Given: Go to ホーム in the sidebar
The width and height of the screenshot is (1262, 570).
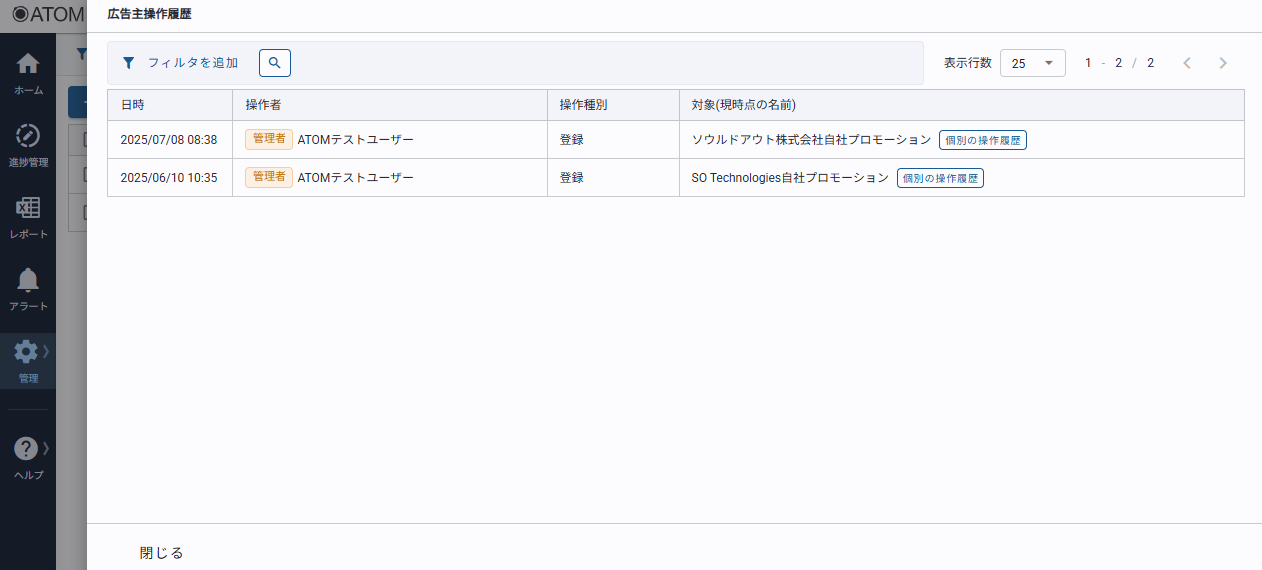Looking at the screenshot, I should (28, 72).
